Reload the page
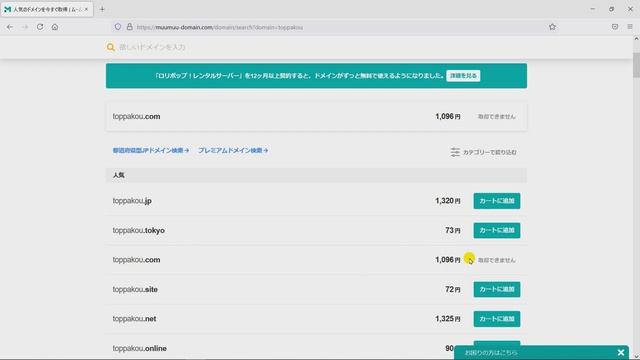The width and height of the screenshot is (640, 360). click(40, 27)
